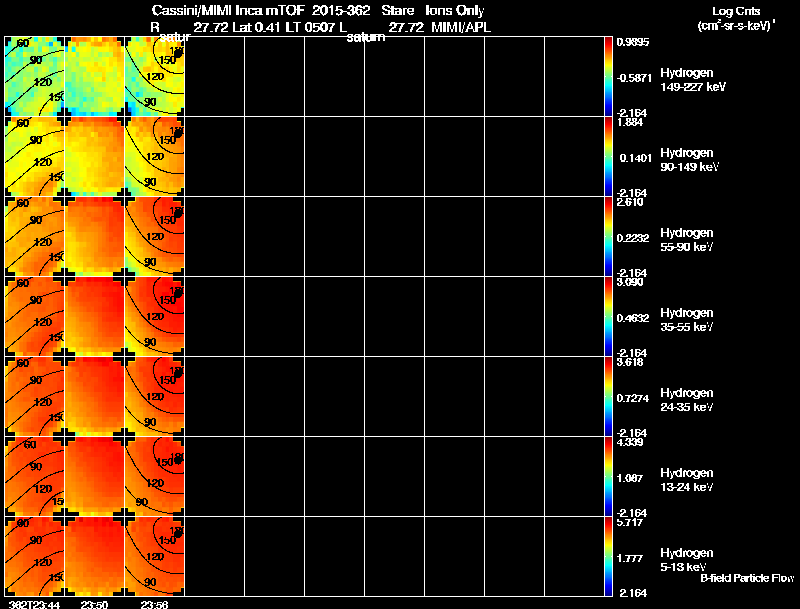Select the 55-90 keV image at 362T23:44

coord(35,237)
